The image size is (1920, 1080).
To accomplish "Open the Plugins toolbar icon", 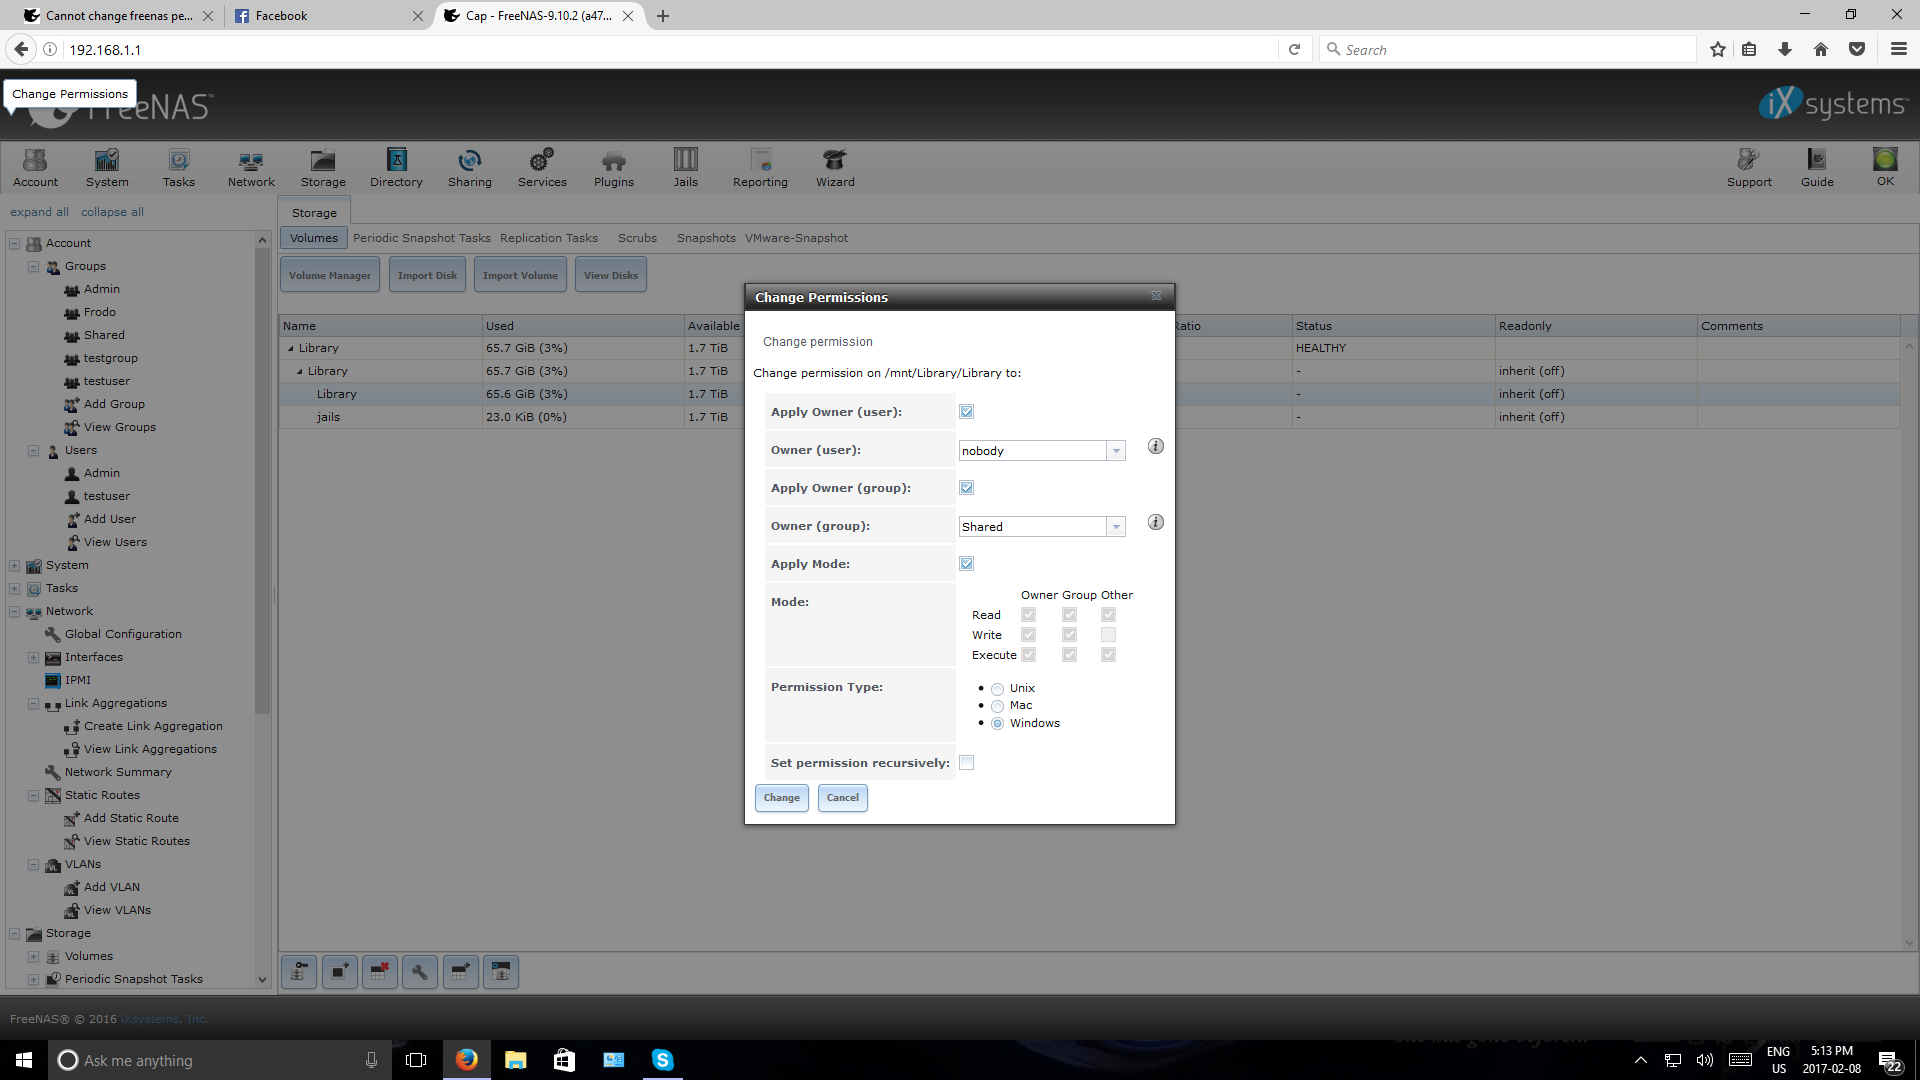I will pos(614,167).
